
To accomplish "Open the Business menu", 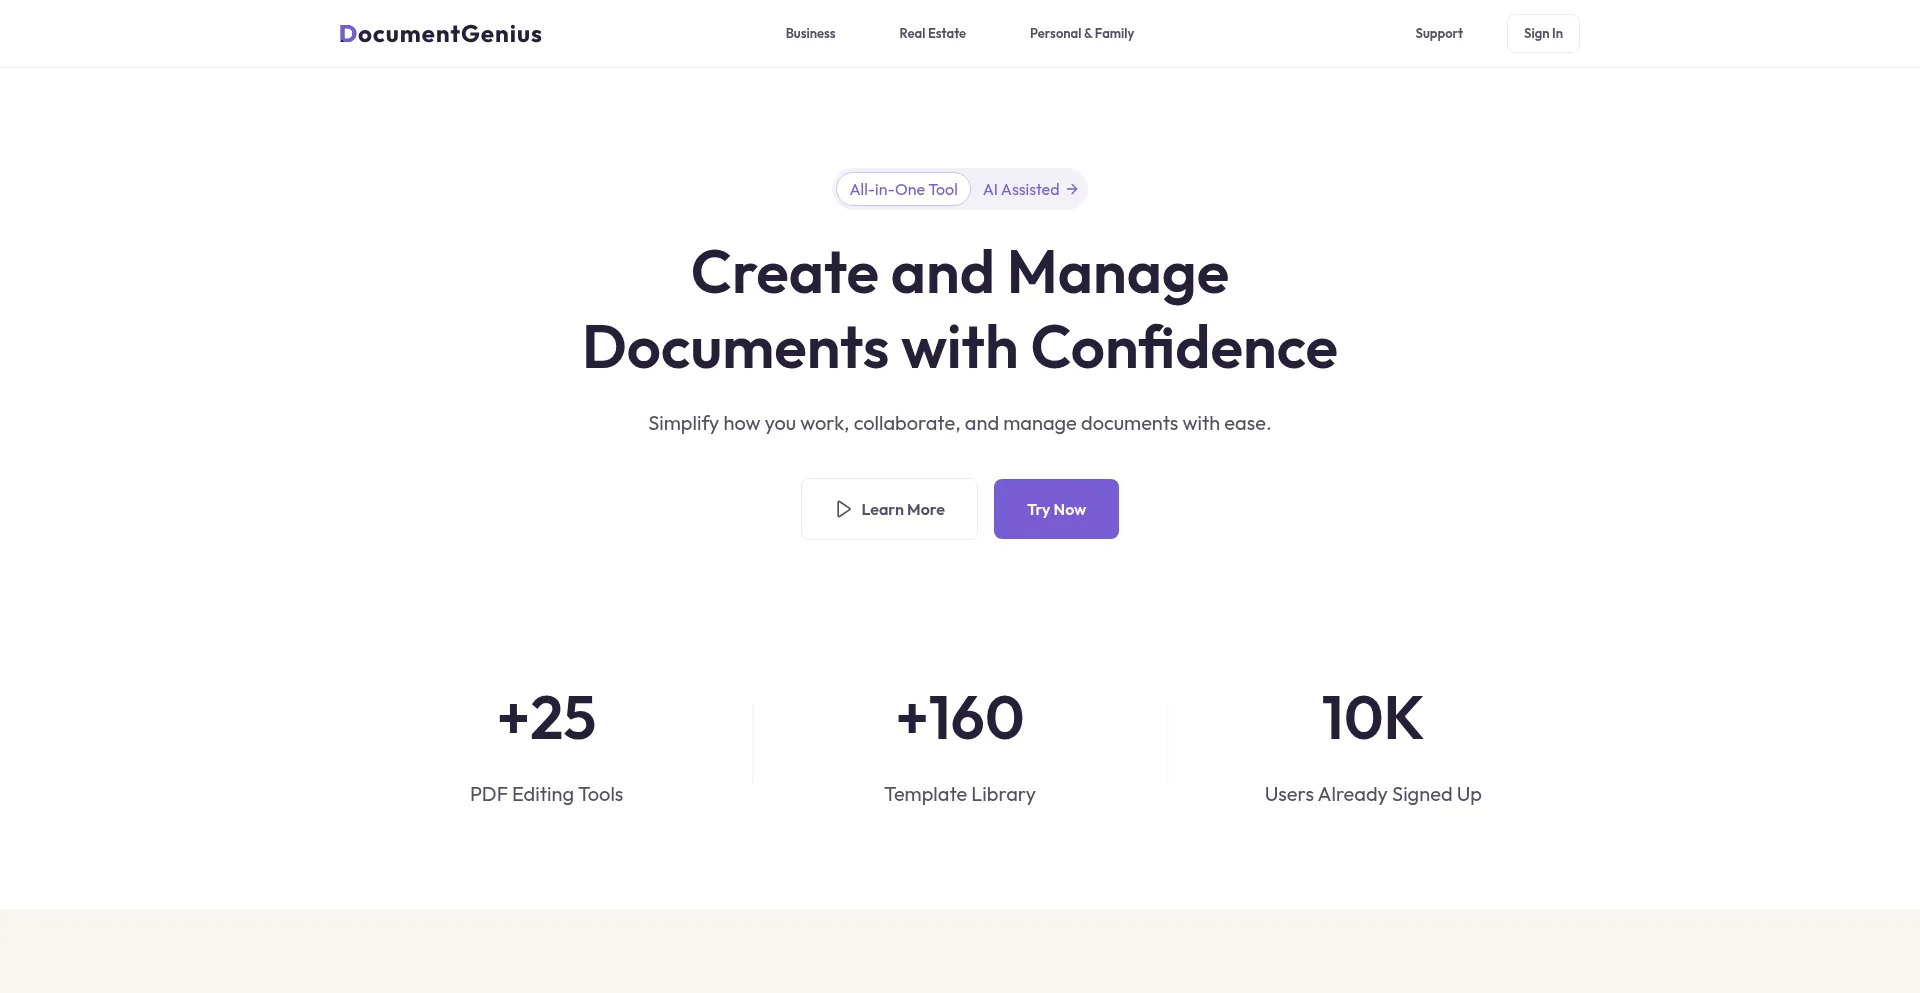I will pos(810,34).
